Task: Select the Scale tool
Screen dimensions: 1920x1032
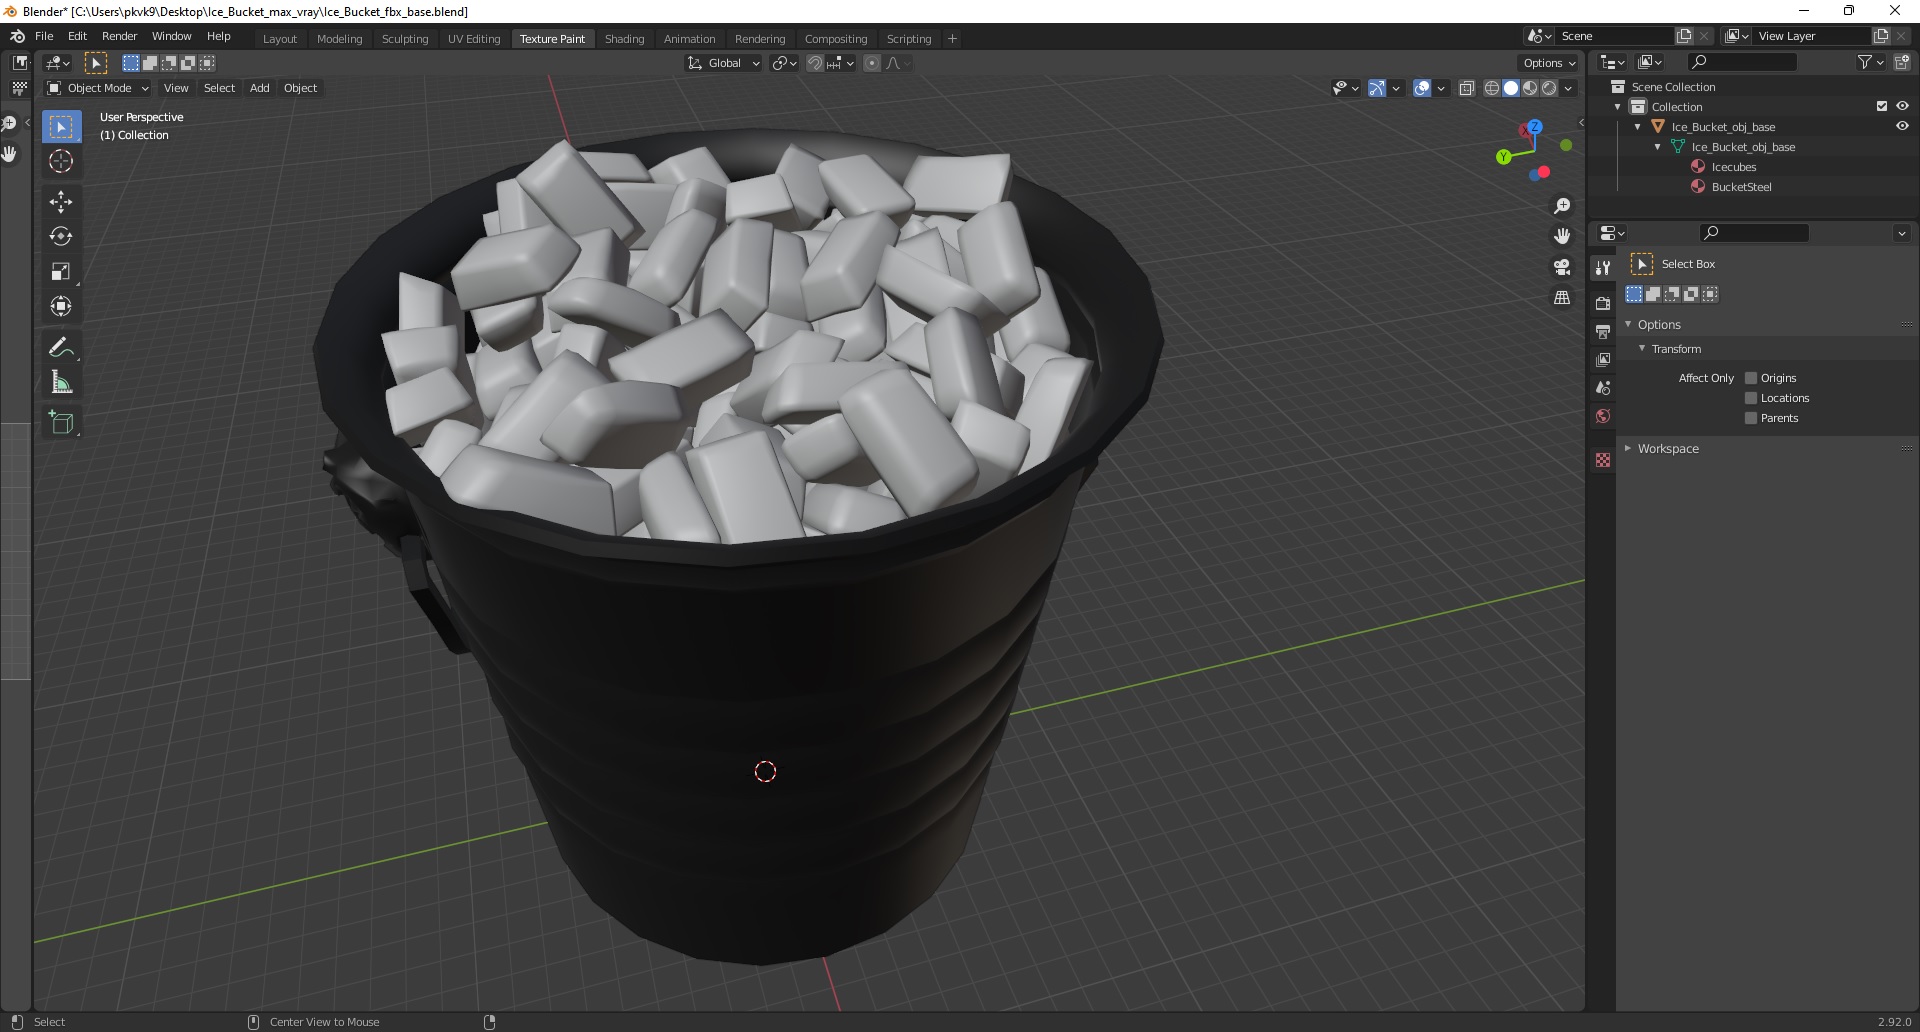Action: [x=61, y=272]
